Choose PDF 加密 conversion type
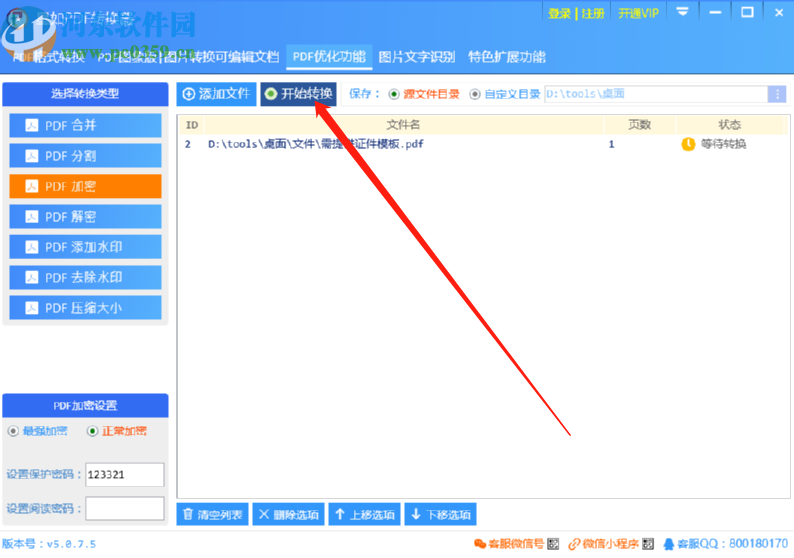The width and height of the screenshot is (794, 558). [85, 186]
